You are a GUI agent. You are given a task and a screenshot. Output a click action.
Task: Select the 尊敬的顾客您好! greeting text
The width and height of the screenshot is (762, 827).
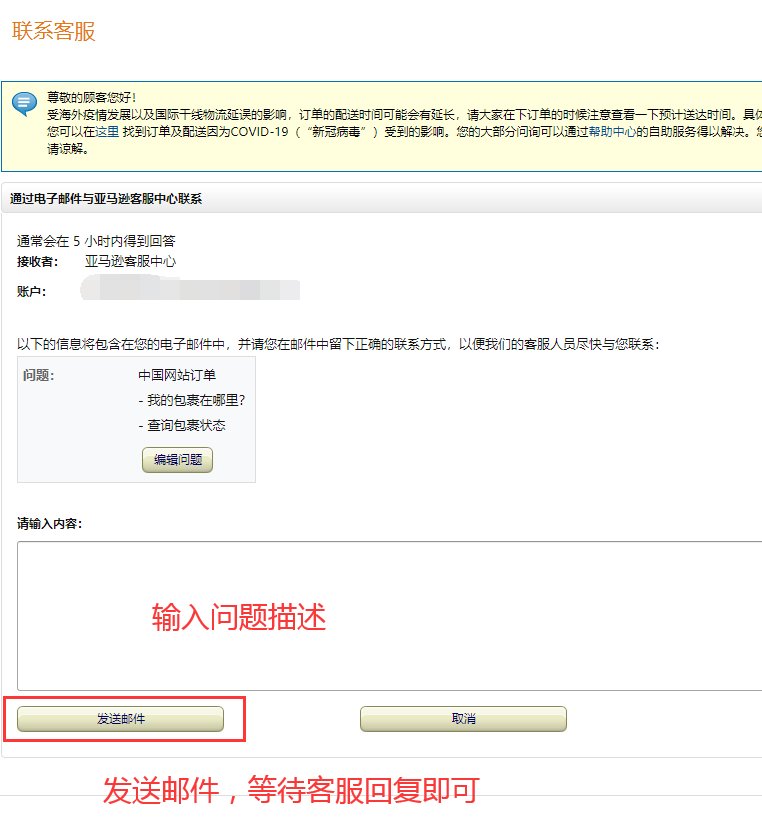[92, 98]
